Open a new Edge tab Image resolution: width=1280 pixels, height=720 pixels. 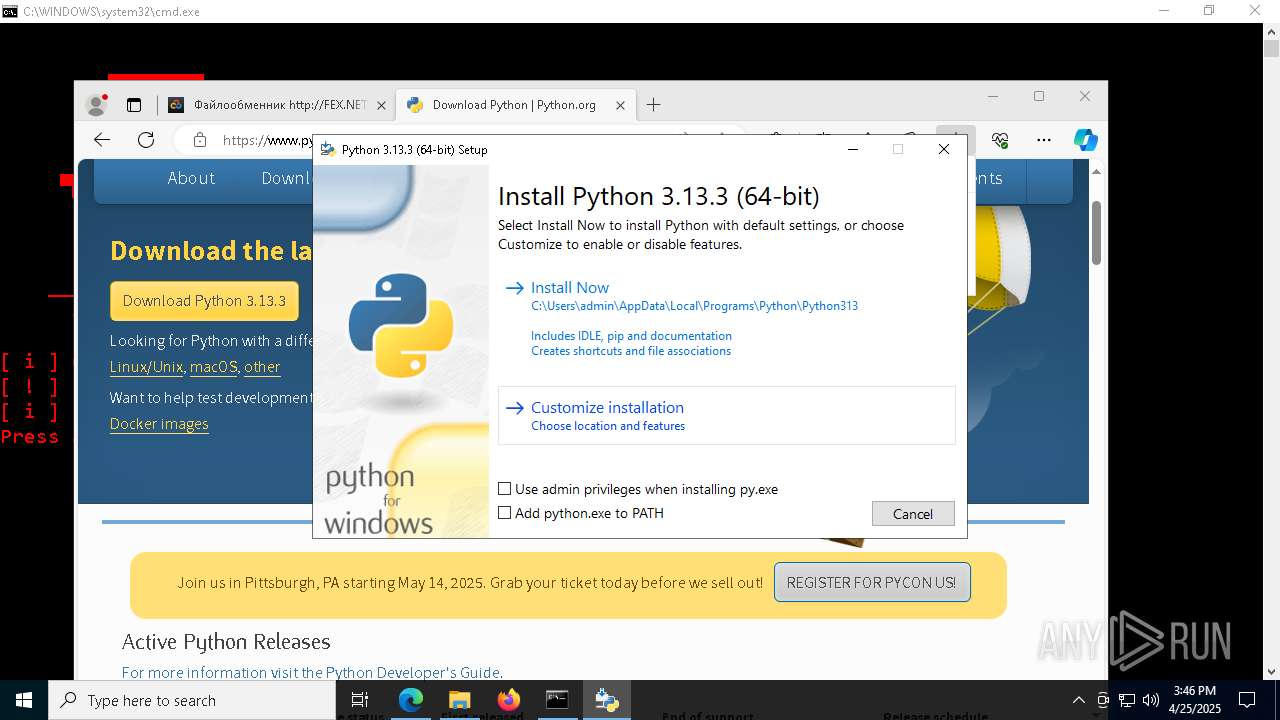coord(653,104)
